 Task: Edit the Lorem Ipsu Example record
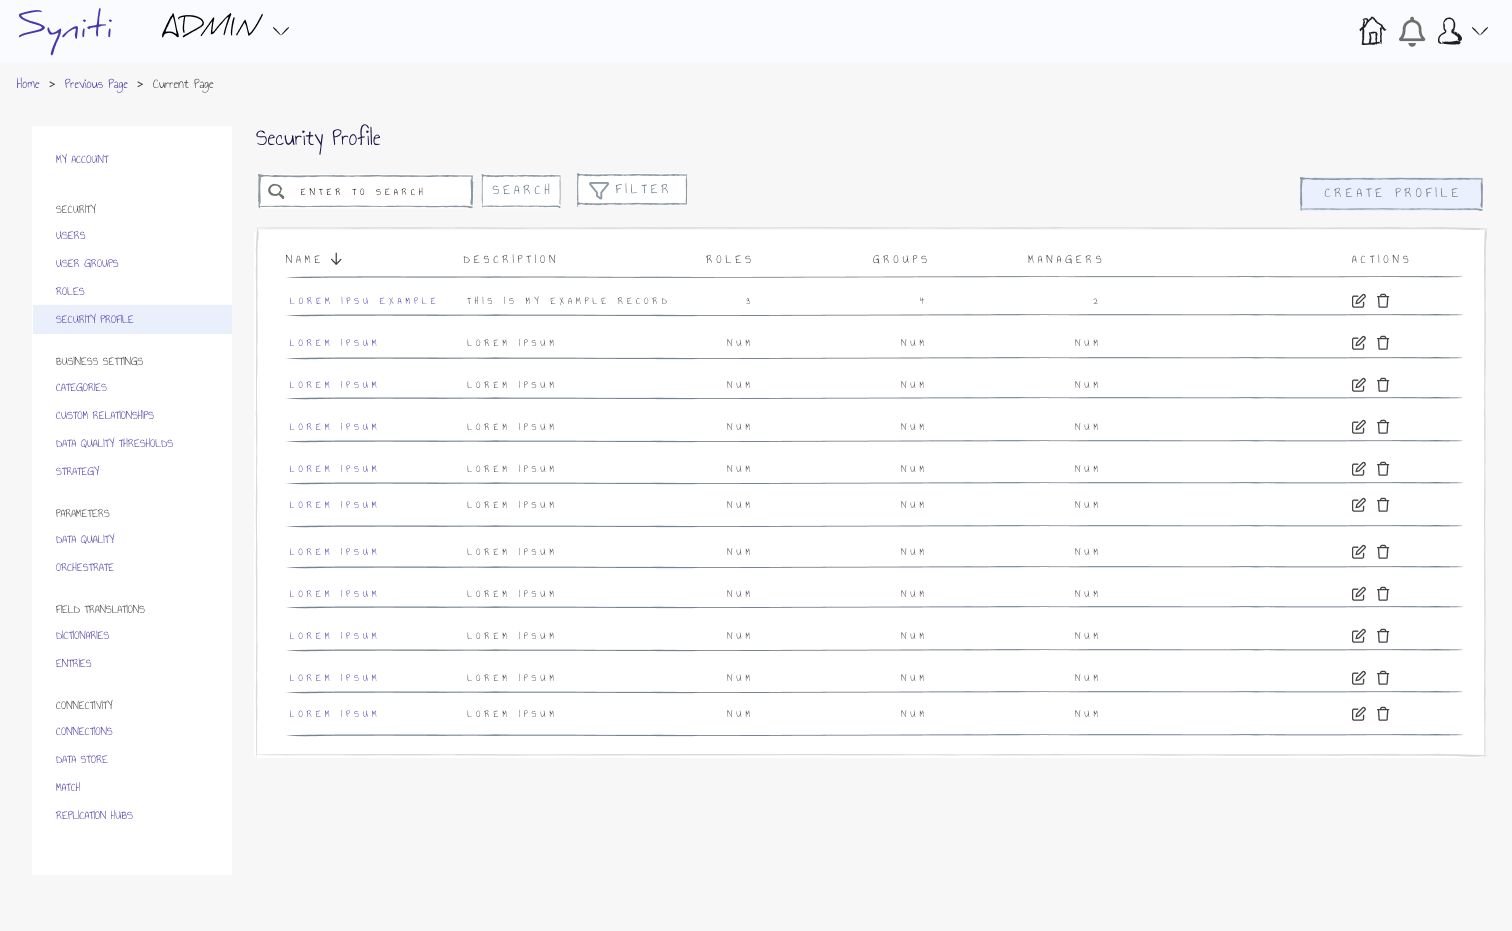coord(1358,301)
